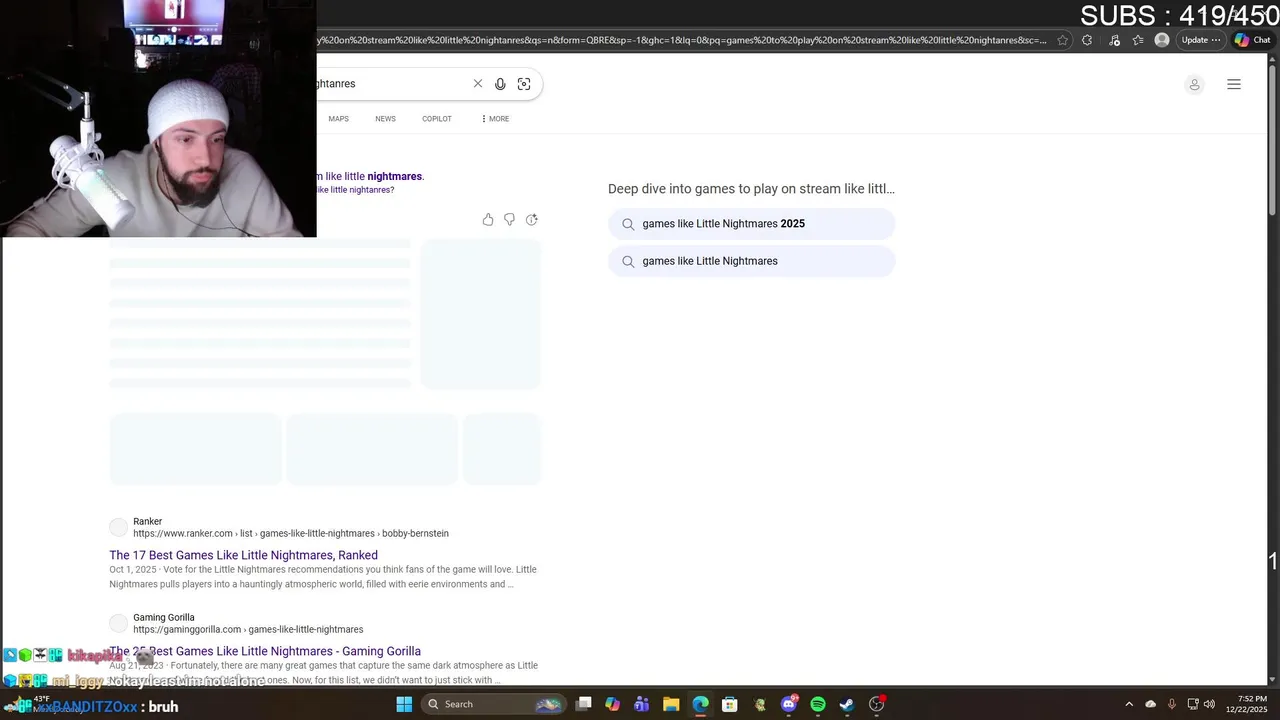1280x720 pixels.
Task: Add page to favorites star
Action: [x=1062, y=40]
